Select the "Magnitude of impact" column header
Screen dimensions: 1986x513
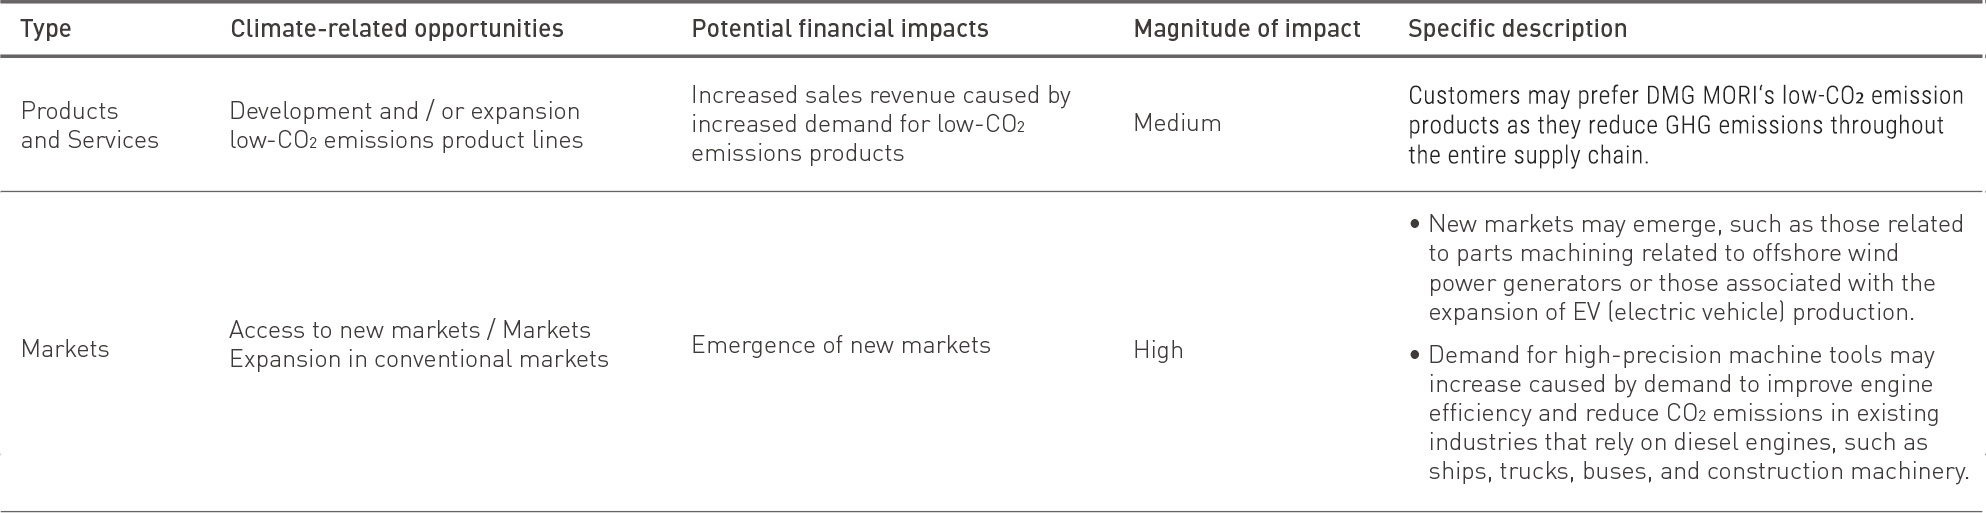[x=1247, y=29]
